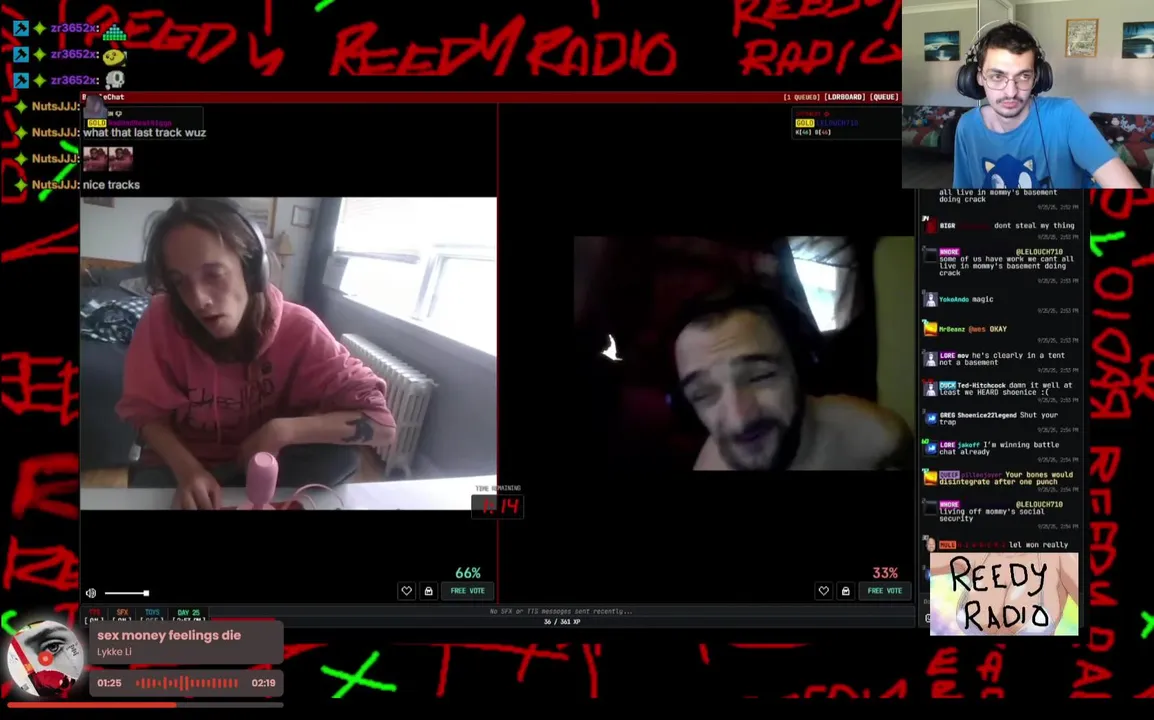Click the 66% vote percentage
Viewport: 1154px width, 720px height.
click(x=468, y=573)
